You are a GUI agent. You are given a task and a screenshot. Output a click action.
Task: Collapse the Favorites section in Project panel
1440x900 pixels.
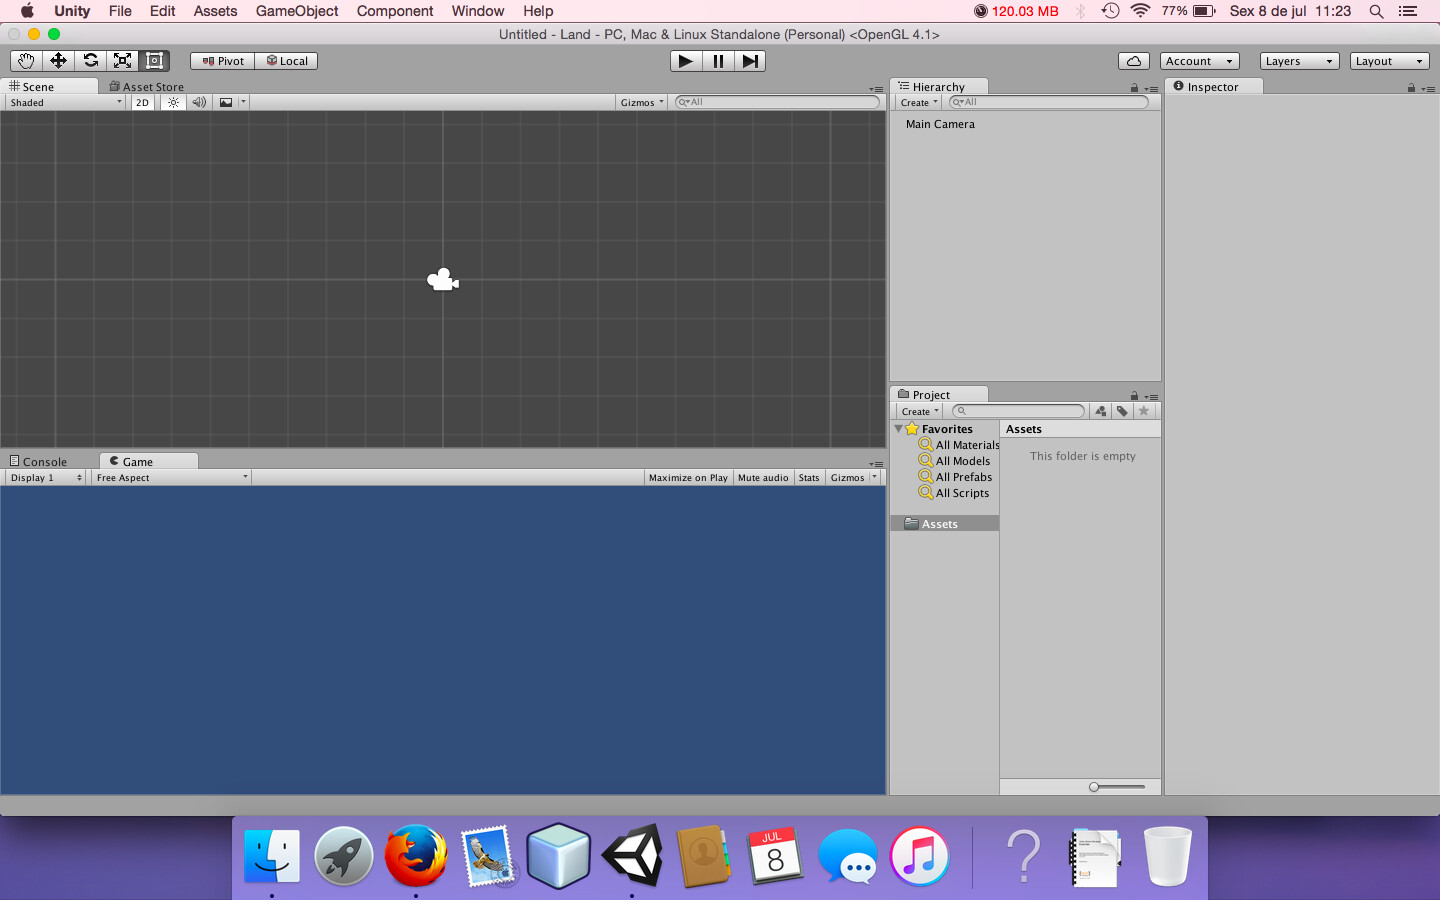(898, 428)
